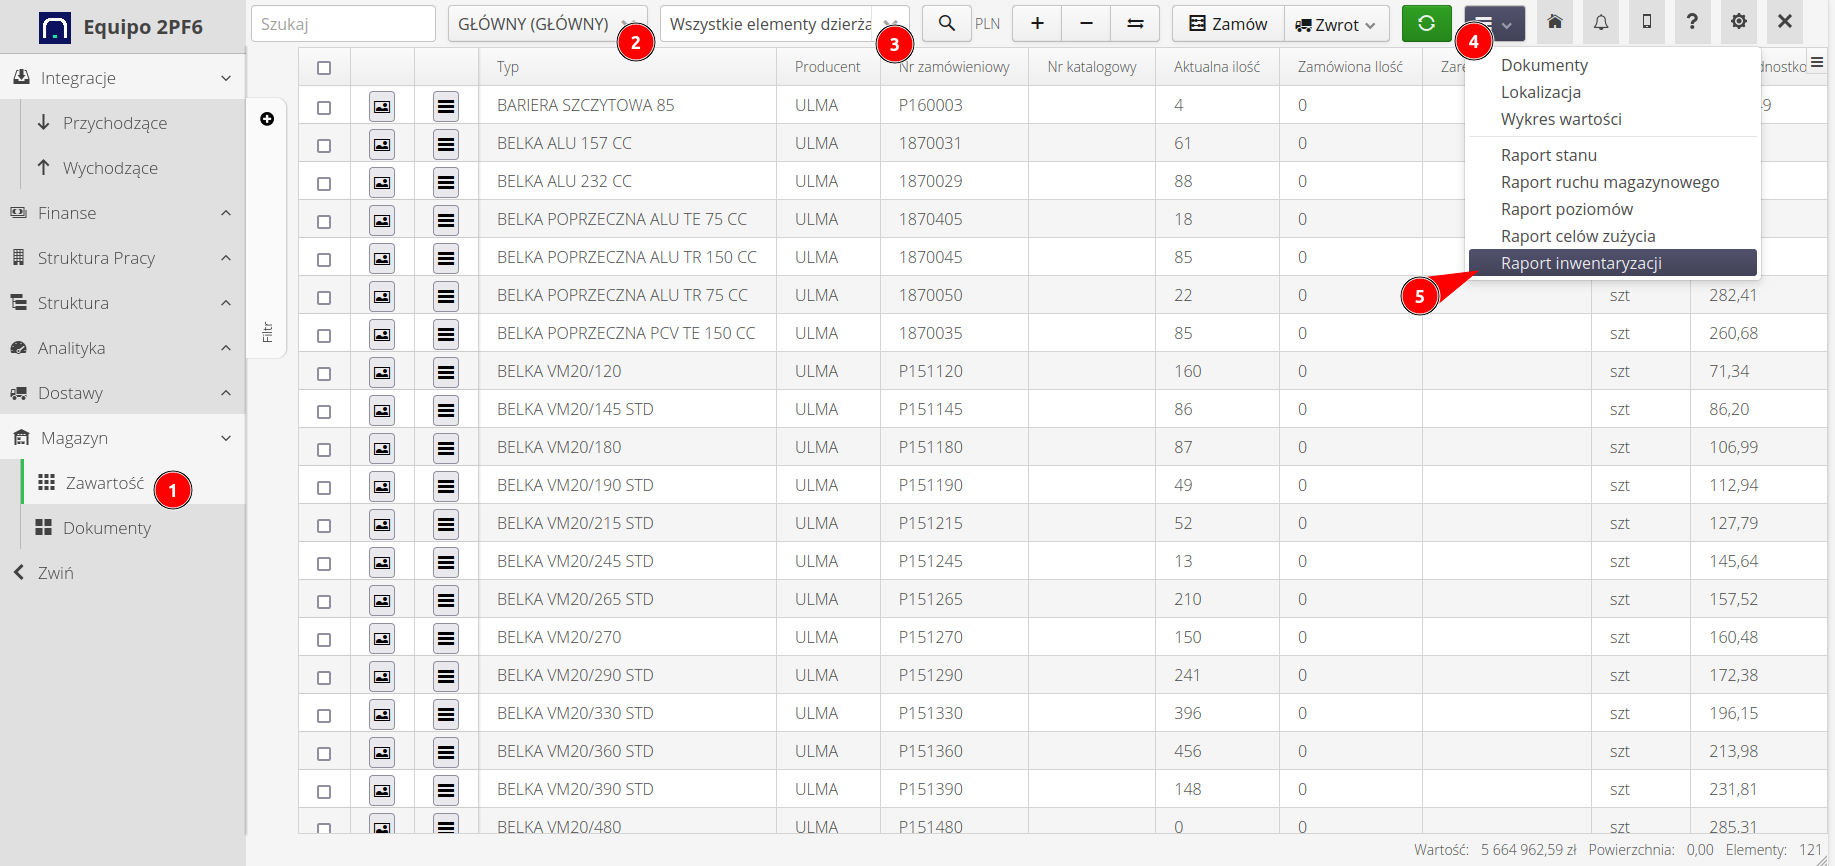Image resolution: width=1835 pixels, height=866 pixels.
Task: Check the BELKA VM20/270 checkbox
Action: (324, 639)
